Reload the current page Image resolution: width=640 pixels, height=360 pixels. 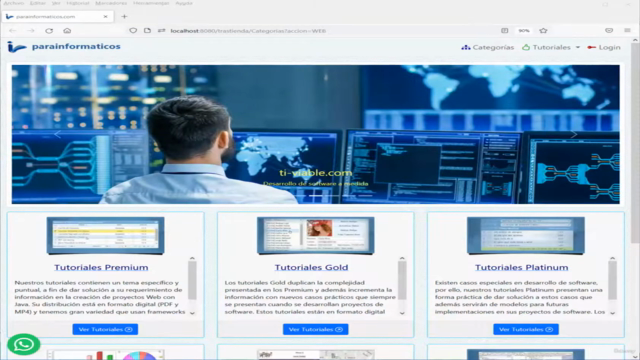49,31
